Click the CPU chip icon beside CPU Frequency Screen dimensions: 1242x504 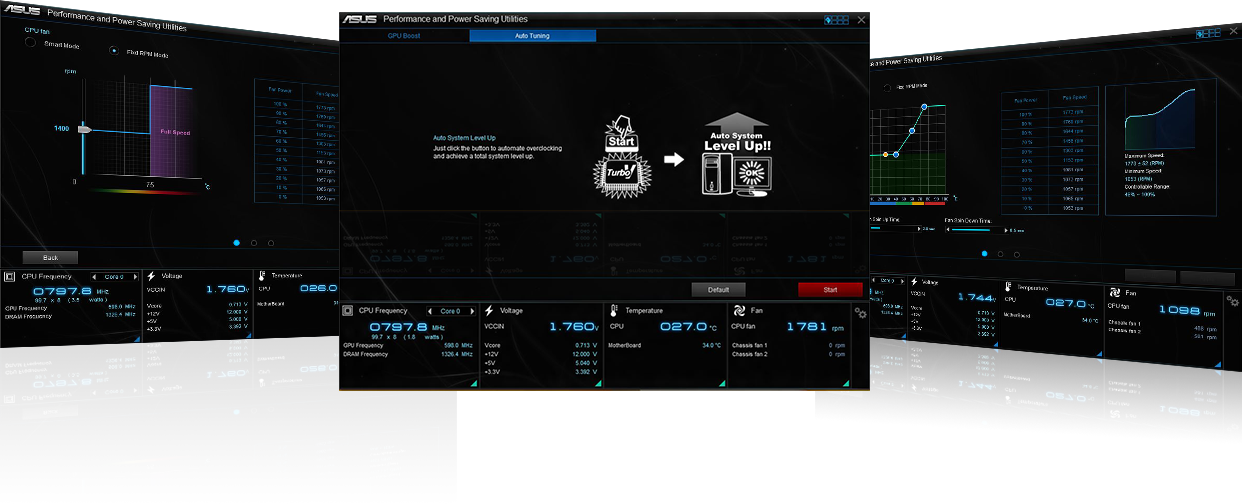click(348, 311)
